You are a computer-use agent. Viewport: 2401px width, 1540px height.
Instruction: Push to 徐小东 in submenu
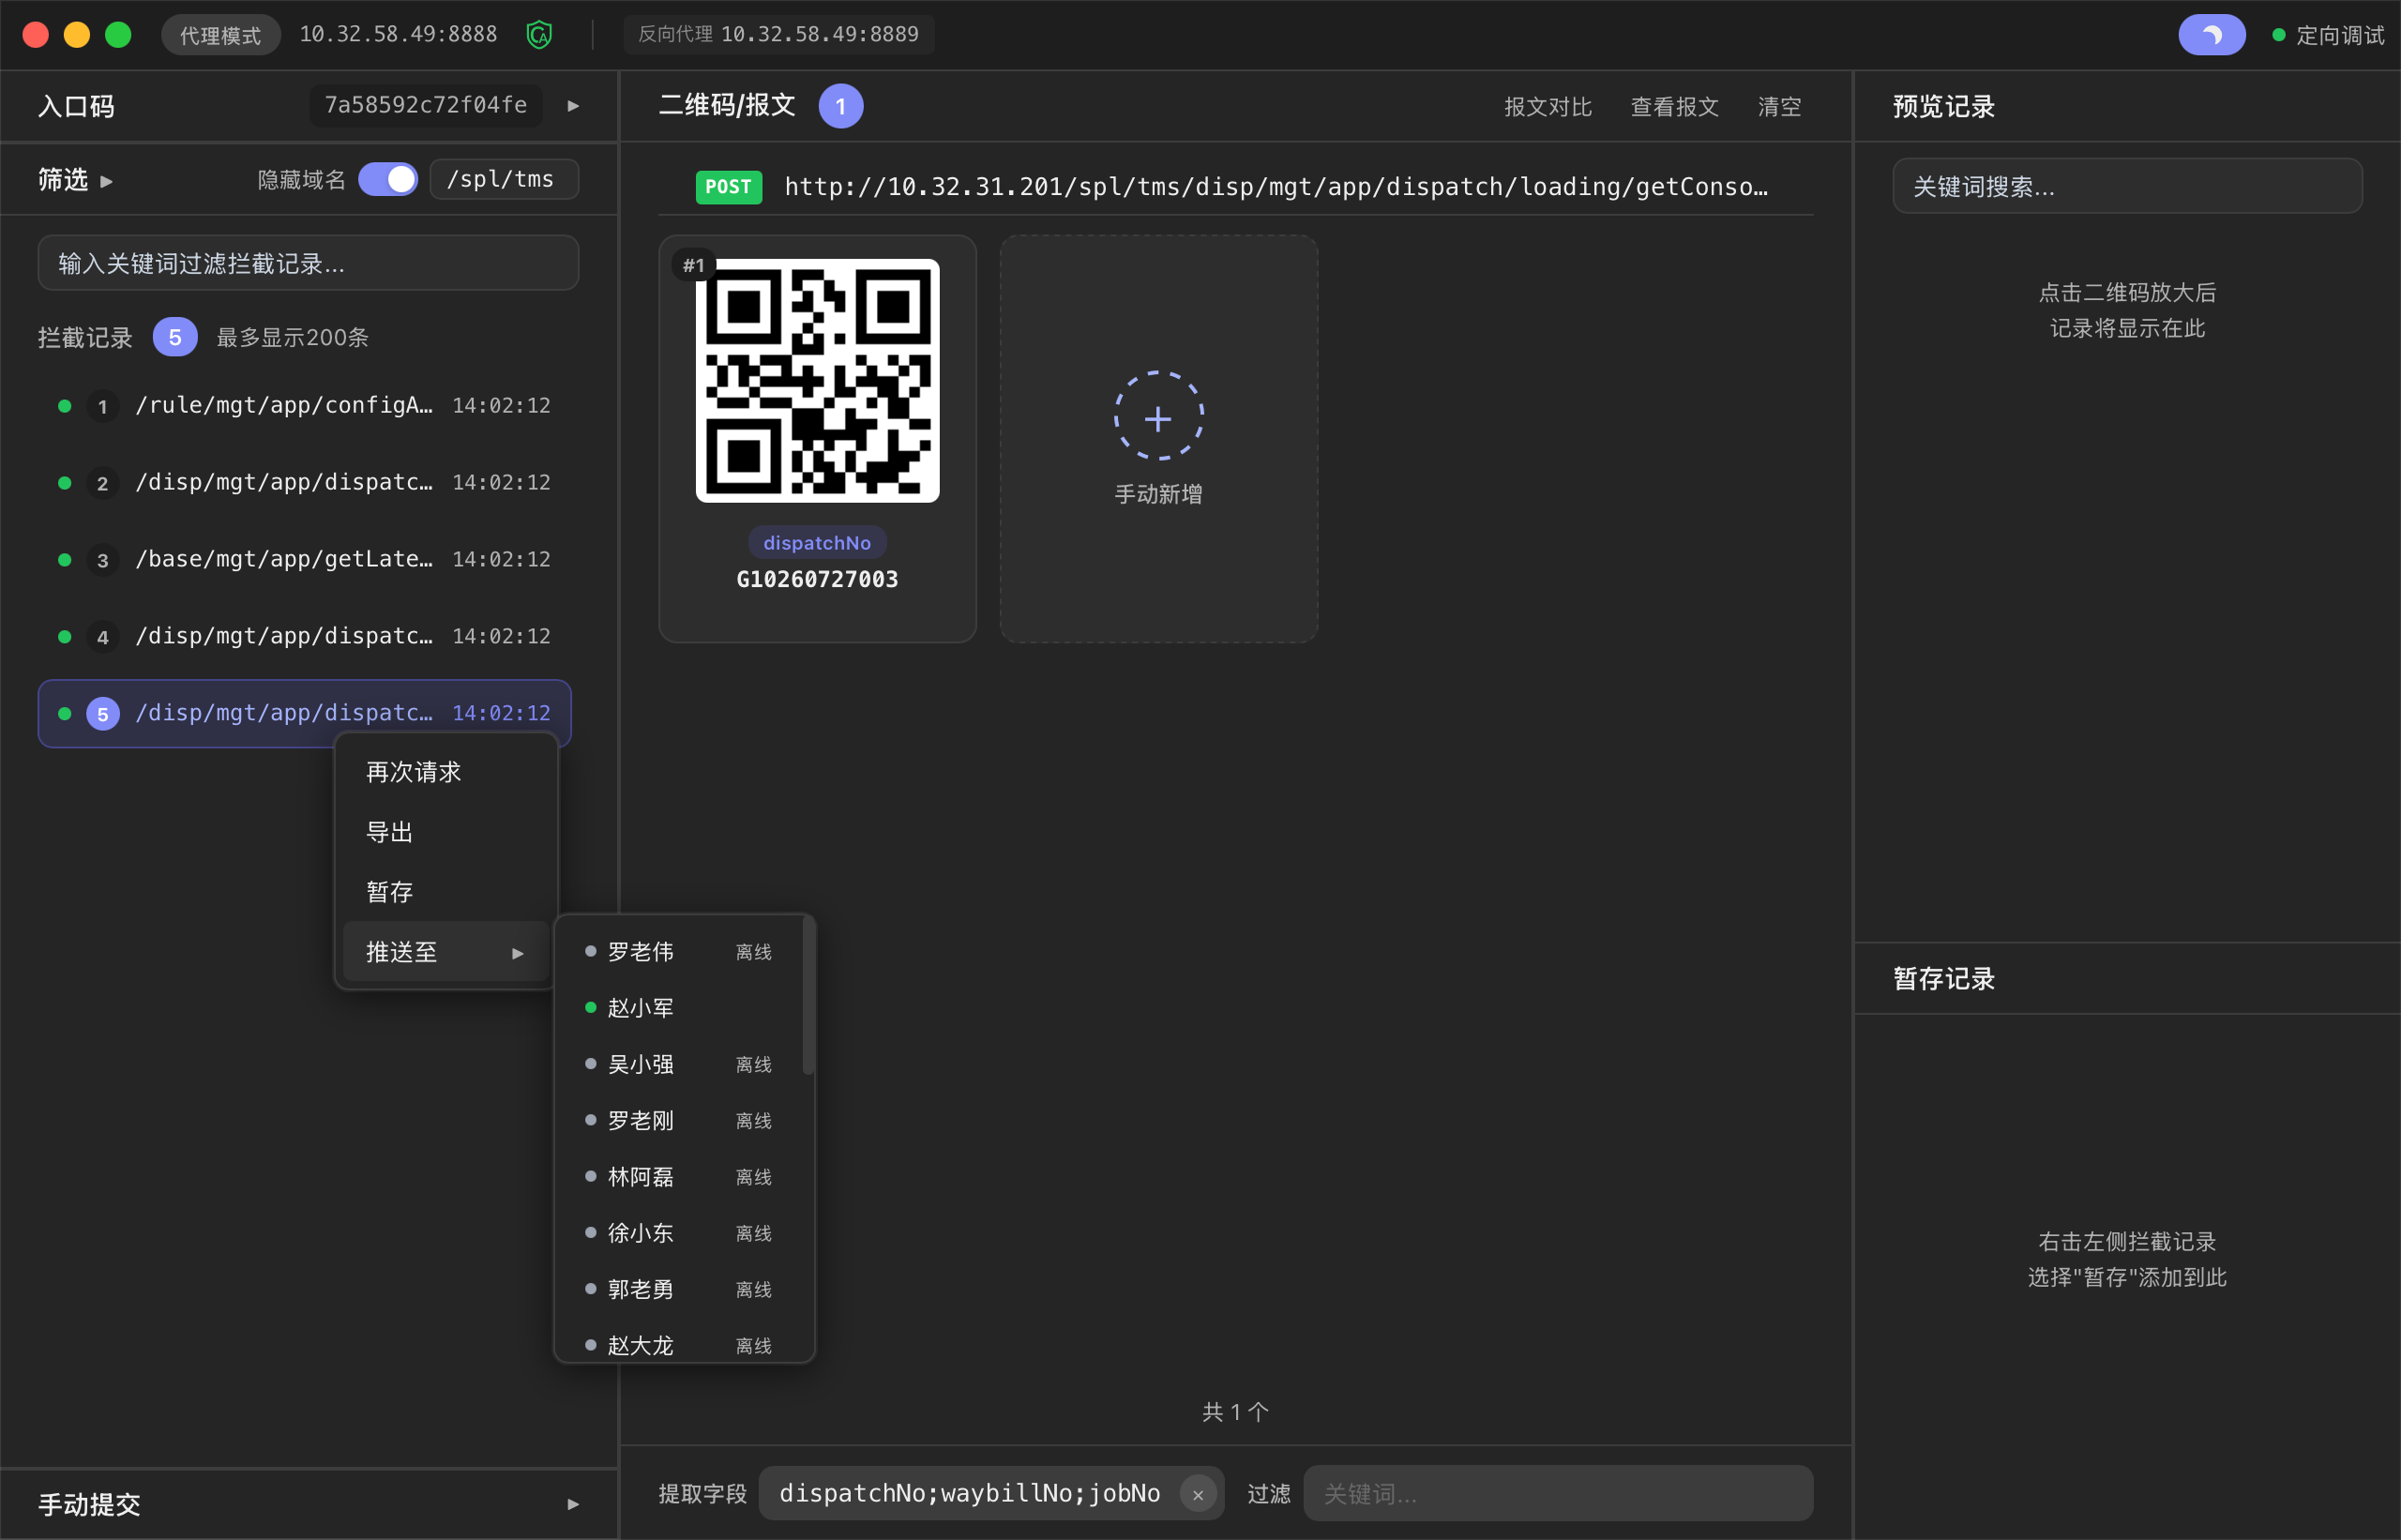click(x=680, y=1233)
